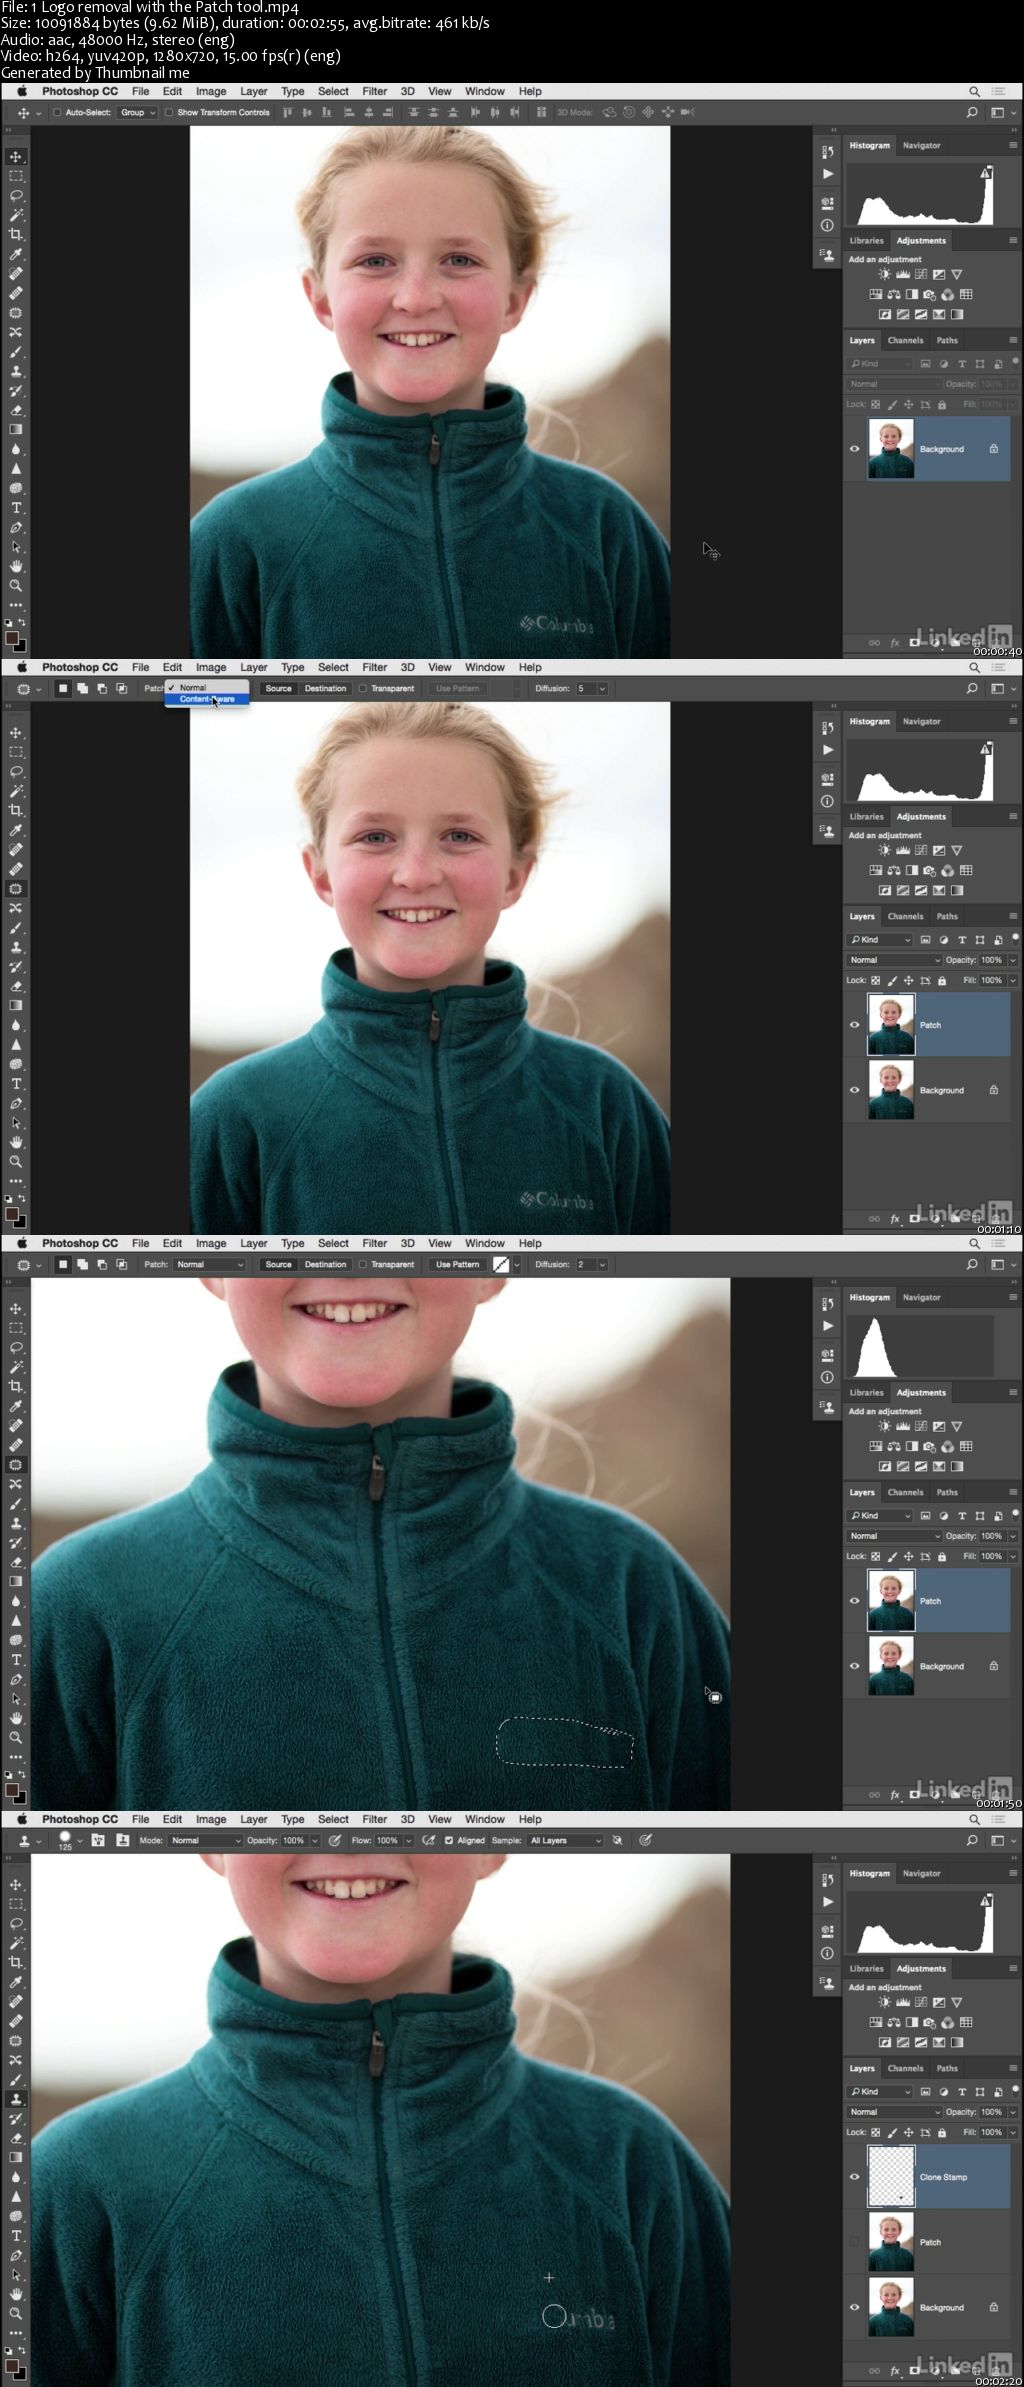Viewport: 1024px width, 2387px height.
Task: Click foreground color swatch in 00:01:50 frame
Action: pos(12,1790)
